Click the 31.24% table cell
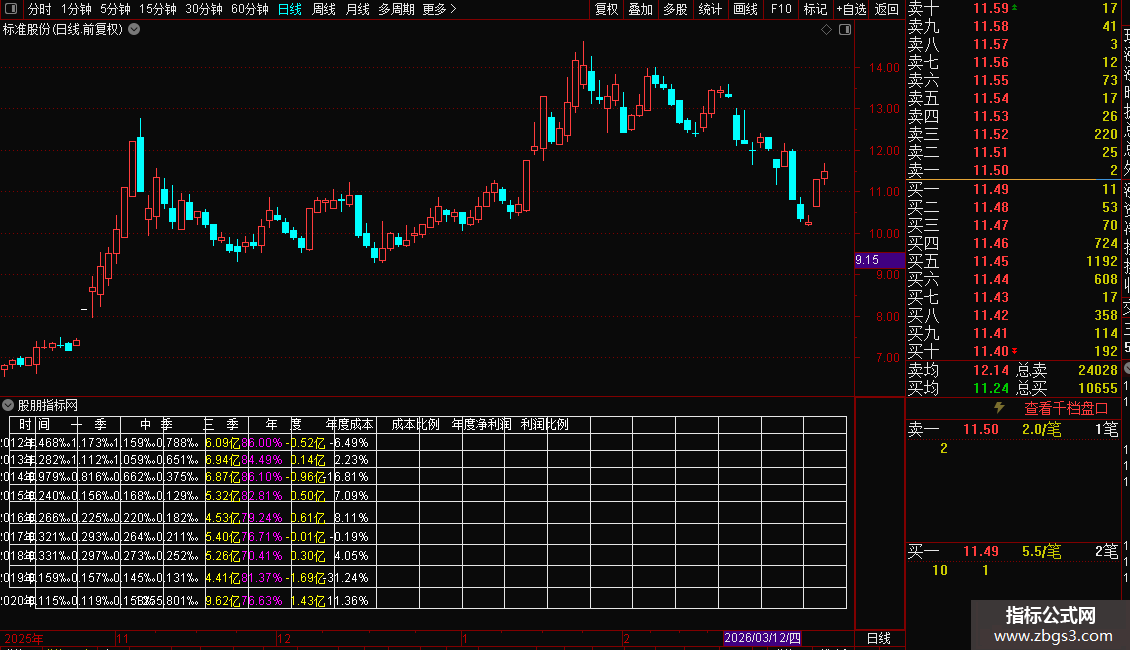 (x=348, y=578)
